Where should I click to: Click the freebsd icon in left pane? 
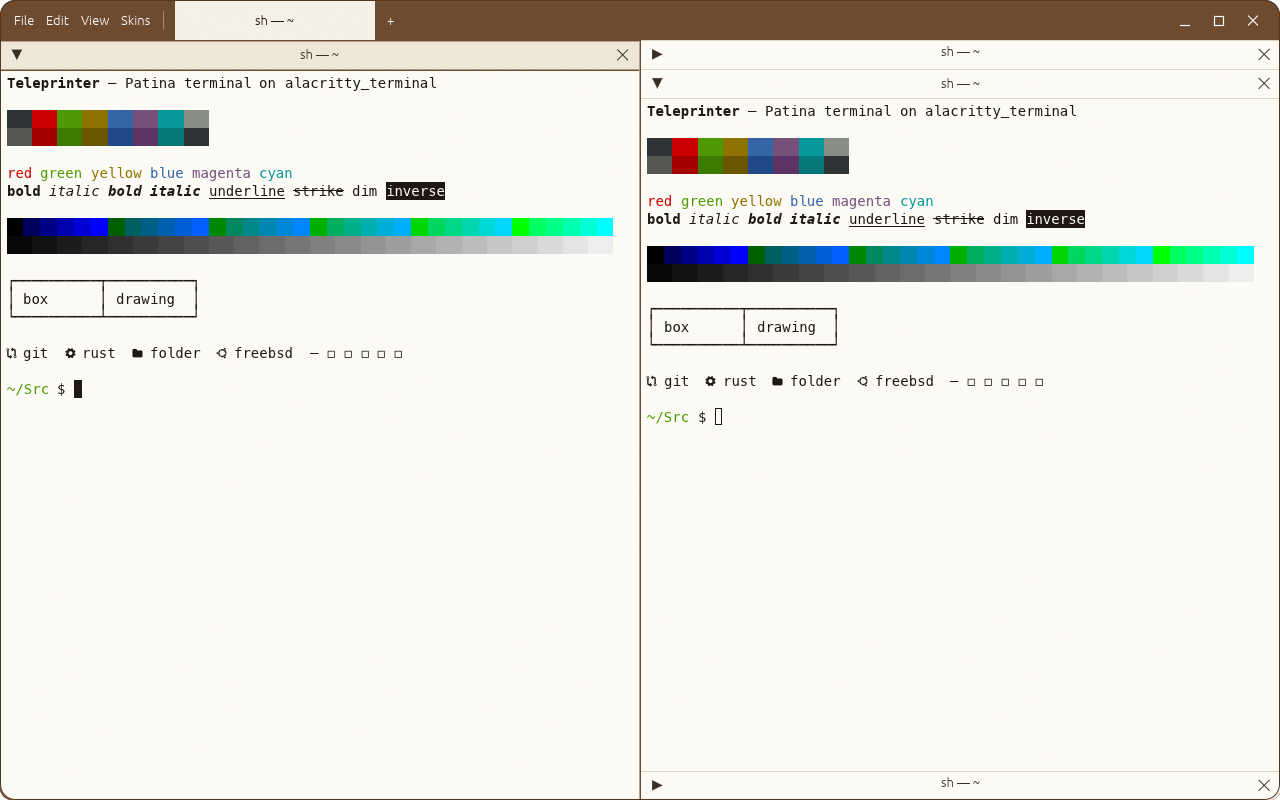(x=222, y=353)
